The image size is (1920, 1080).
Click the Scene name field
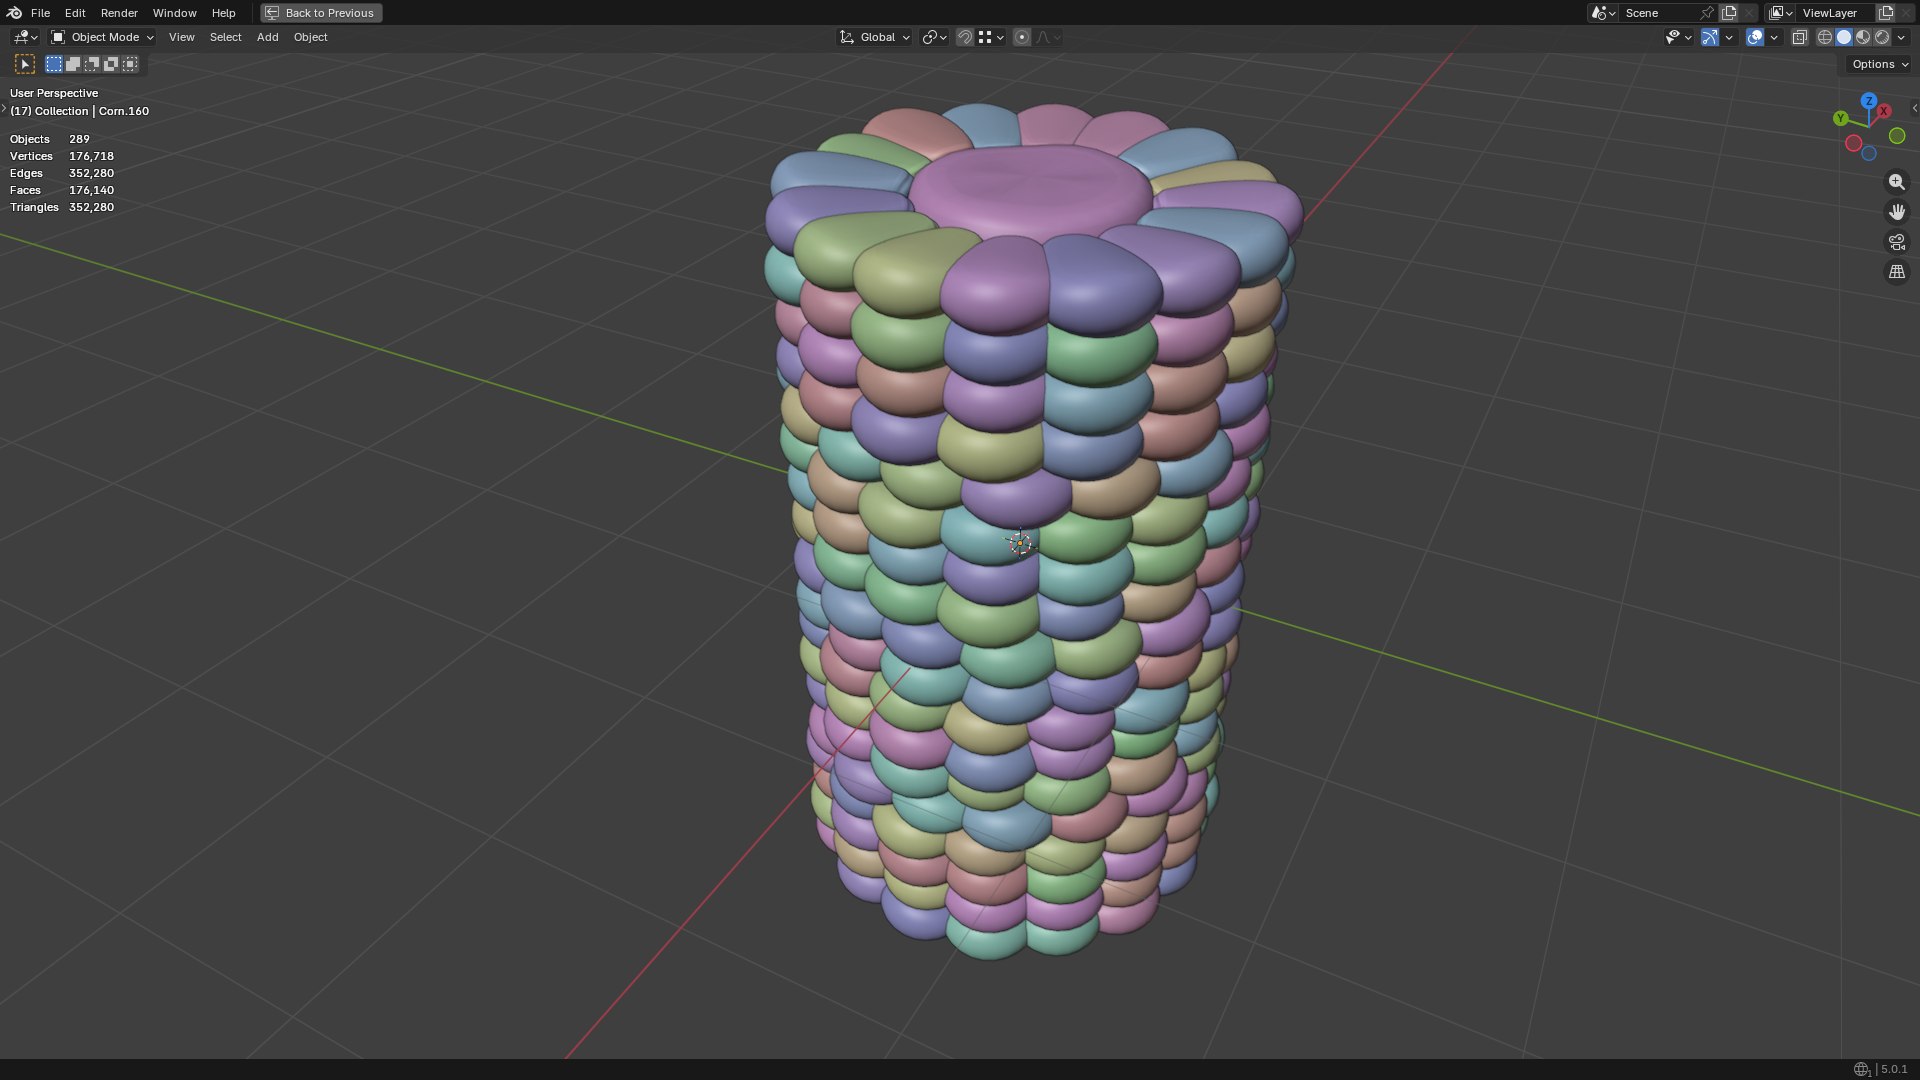pyautogui.click(x=1660, y=13)
